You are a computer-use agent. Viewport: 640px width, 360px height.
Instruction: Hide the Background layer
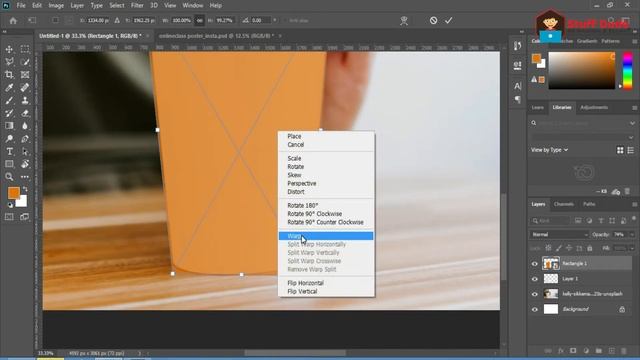tap(535, 309)
